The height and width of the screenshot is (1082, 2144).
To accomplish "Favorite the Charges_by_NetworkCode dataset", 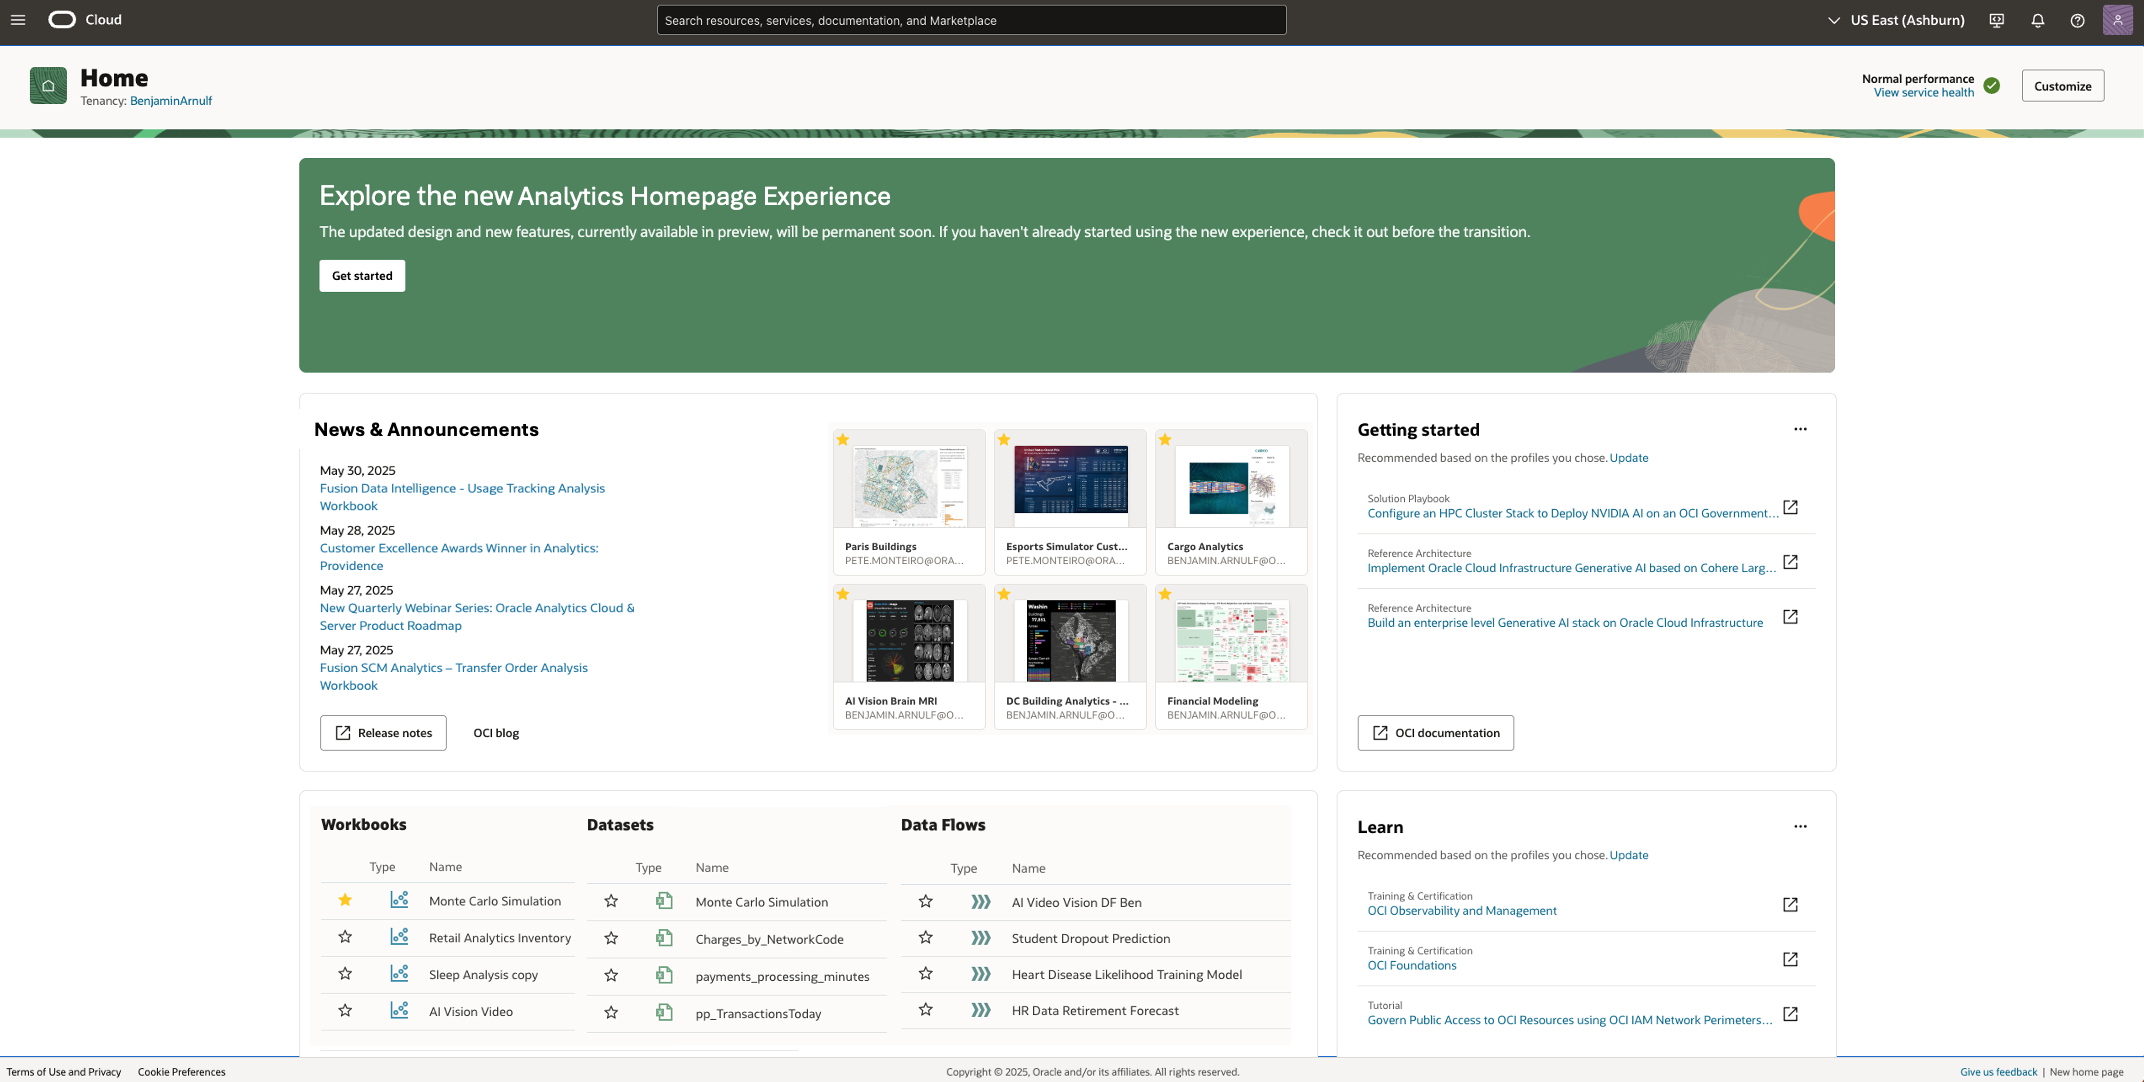I will coord(611,938).
